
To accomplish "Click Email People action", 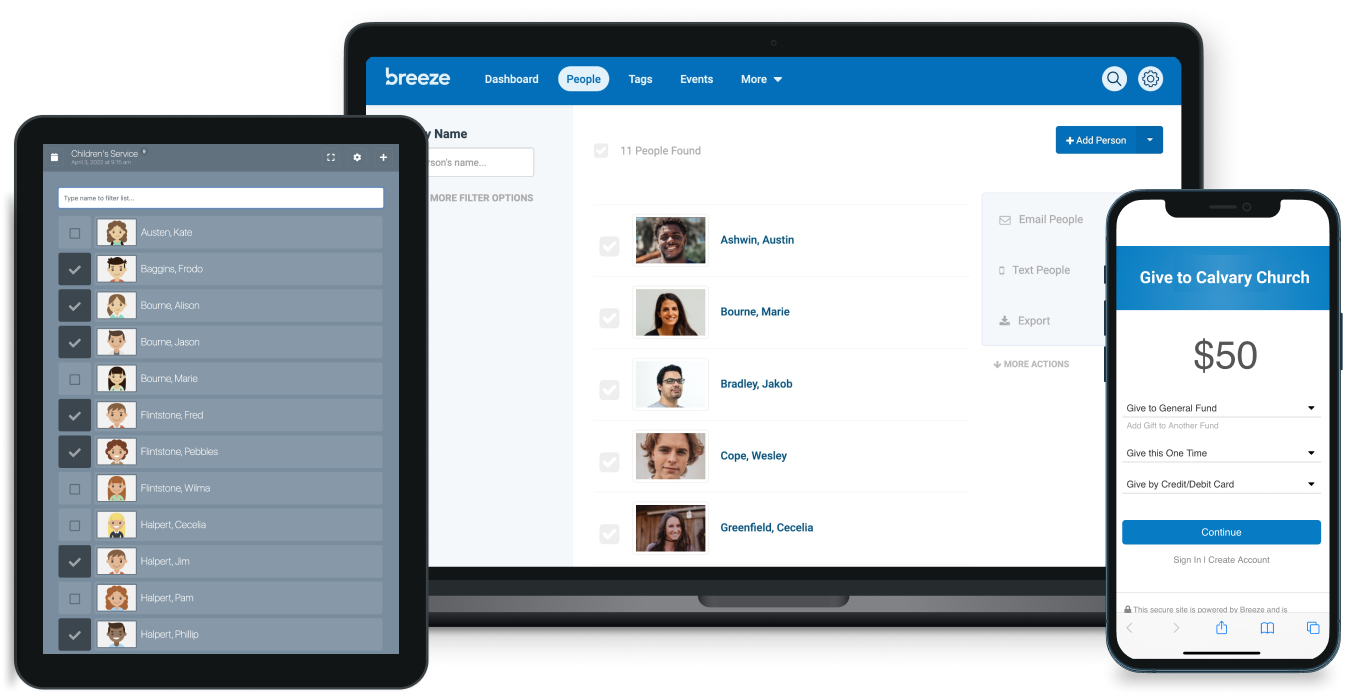I will [x=1040, y=220].
